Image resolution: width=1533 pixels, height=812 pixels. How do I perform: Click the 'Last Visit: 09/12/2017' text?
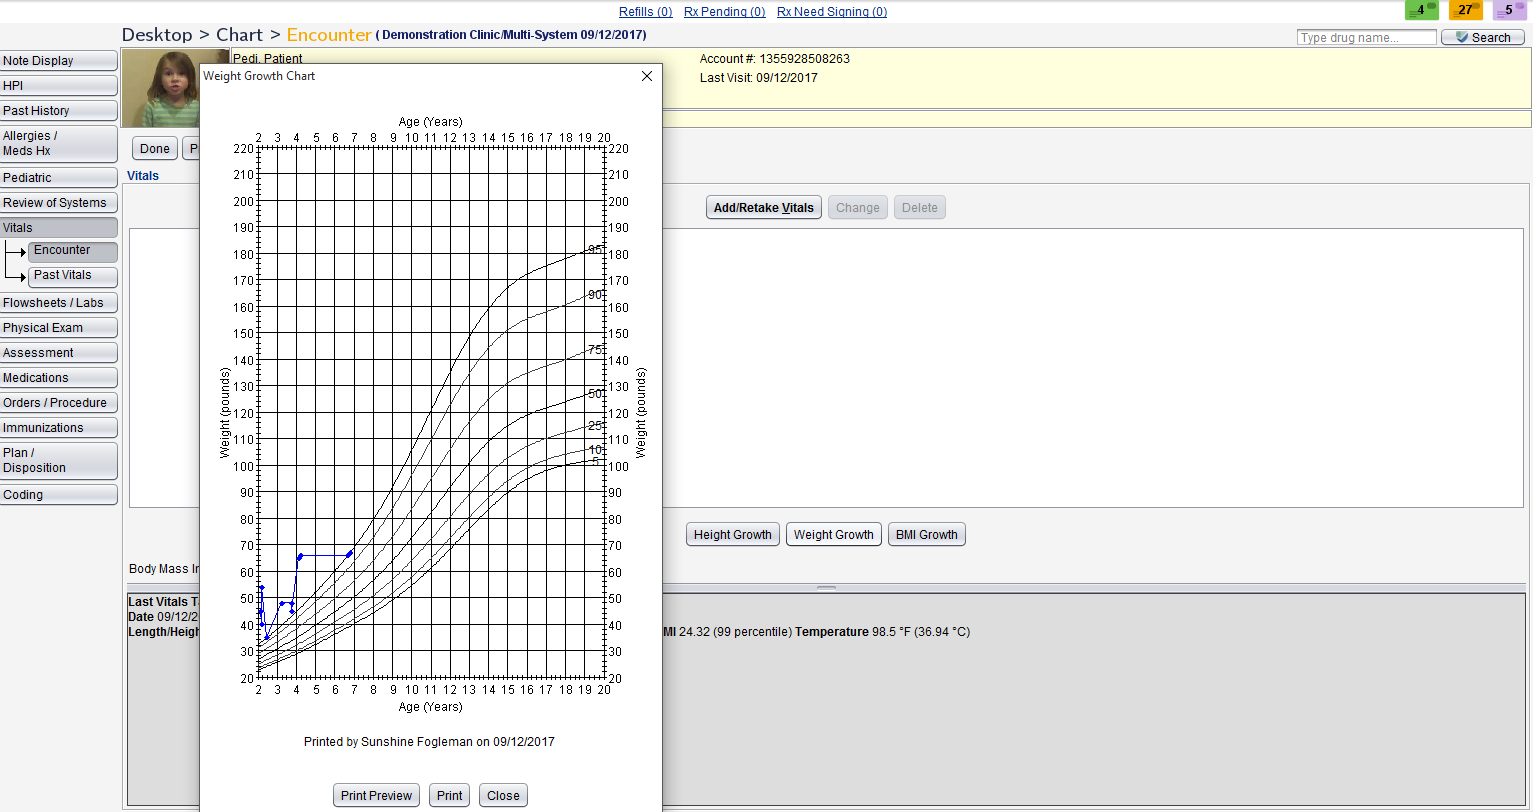pyautogui.click(x=759, y=78)
